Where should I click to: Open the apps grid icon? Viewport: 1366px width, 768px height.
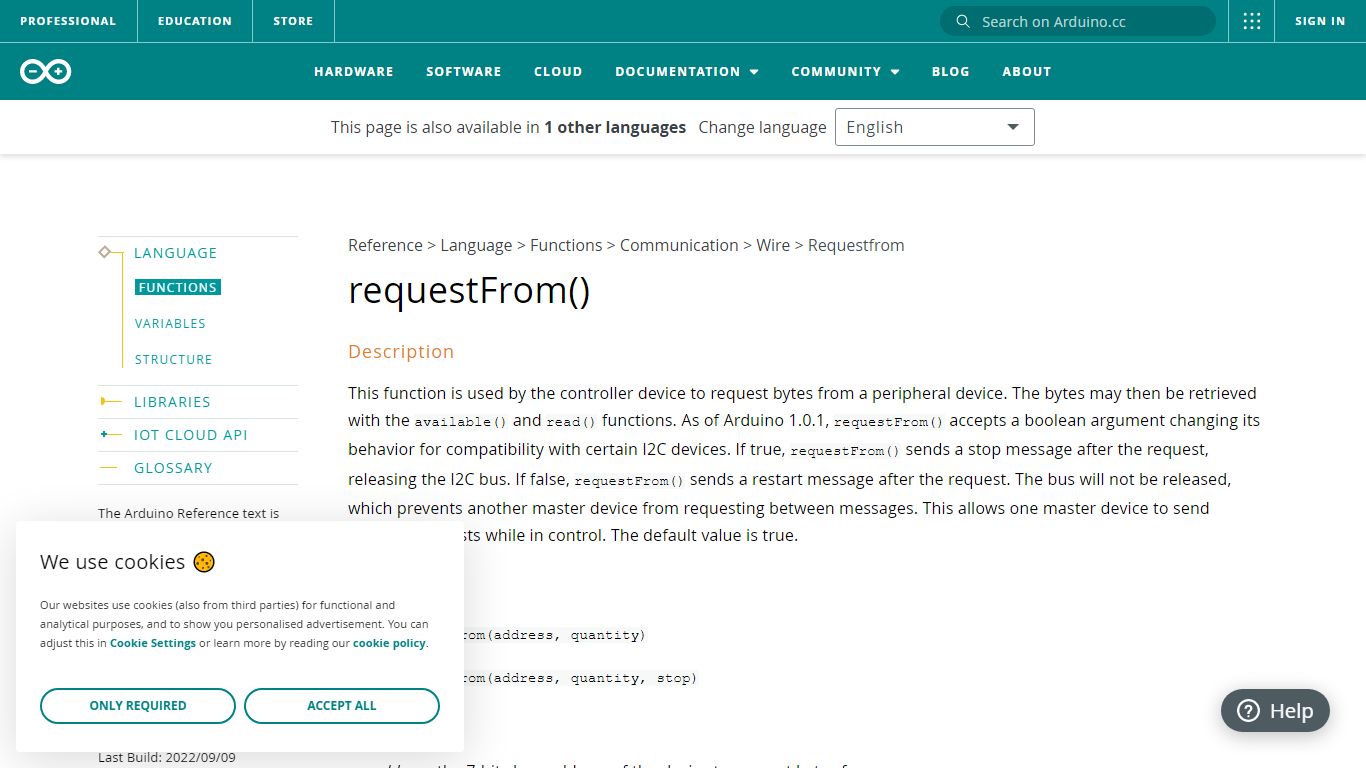(1252, 21)
